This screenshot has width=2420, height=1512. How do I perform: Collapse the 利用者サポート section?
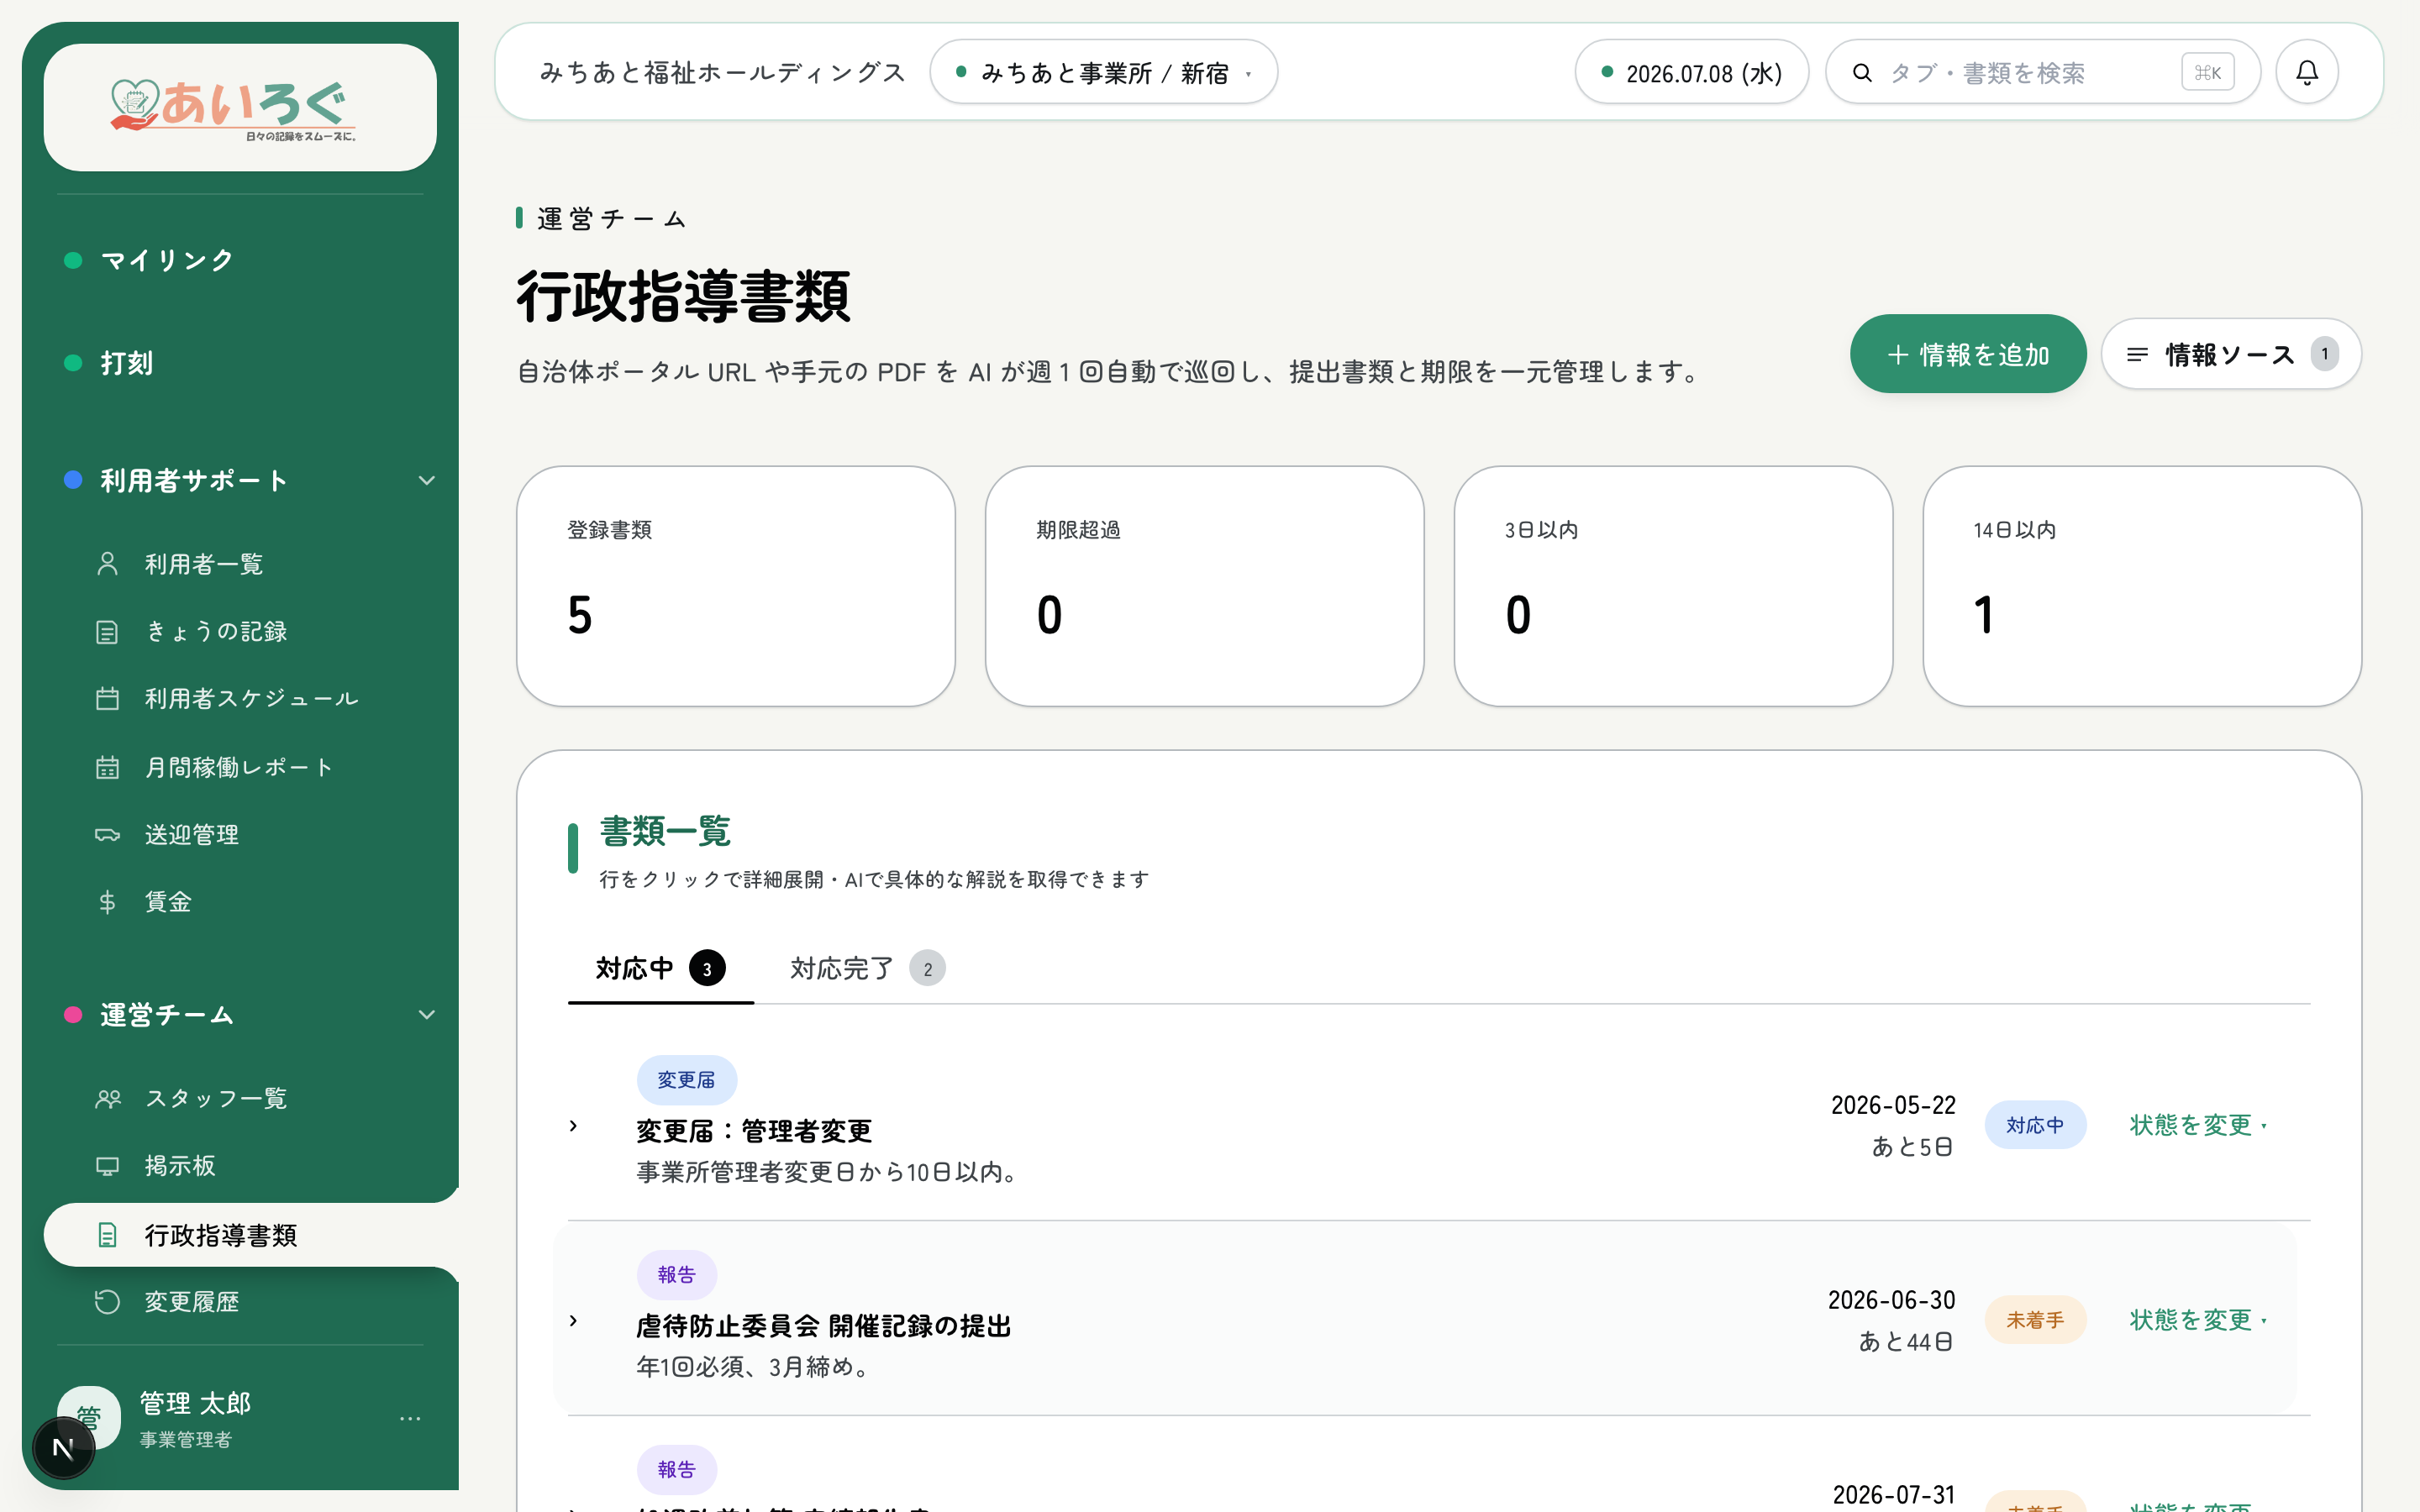(426, 481)
